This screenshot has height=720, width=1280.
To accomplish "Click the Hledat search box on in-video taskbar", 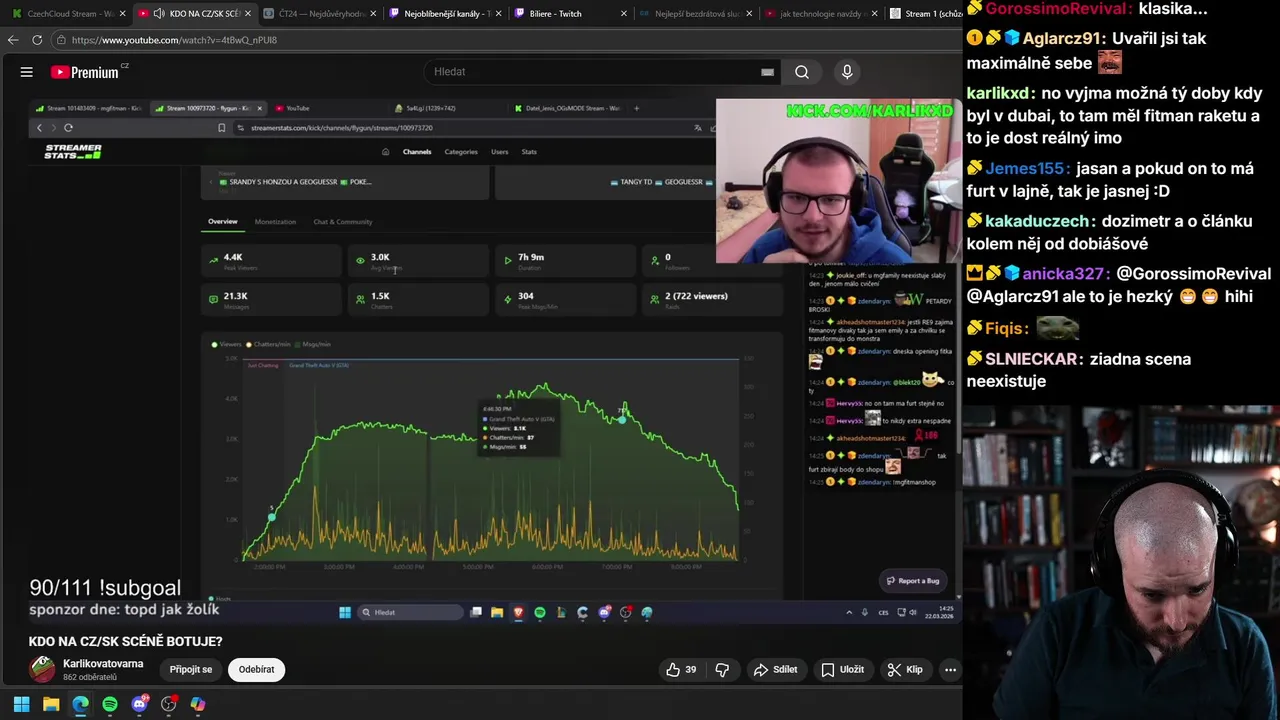I will [x=410, y=612].
